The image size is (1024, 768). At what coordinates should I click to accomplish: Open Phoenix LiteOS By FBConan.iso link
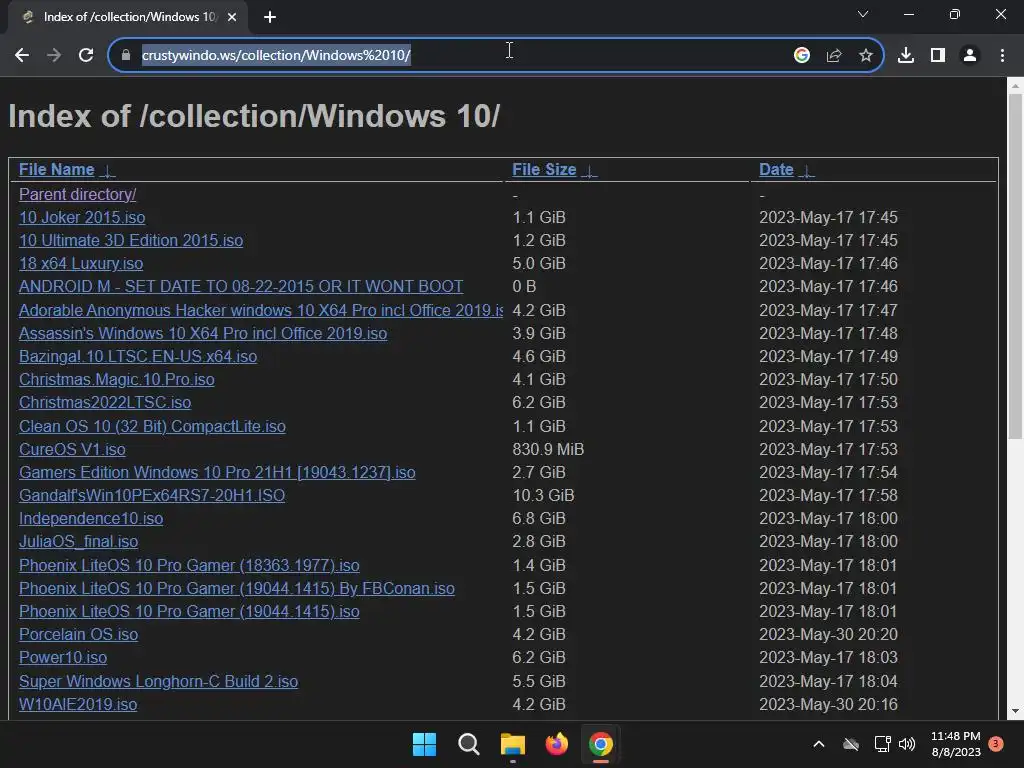click(x=236, y=588)
